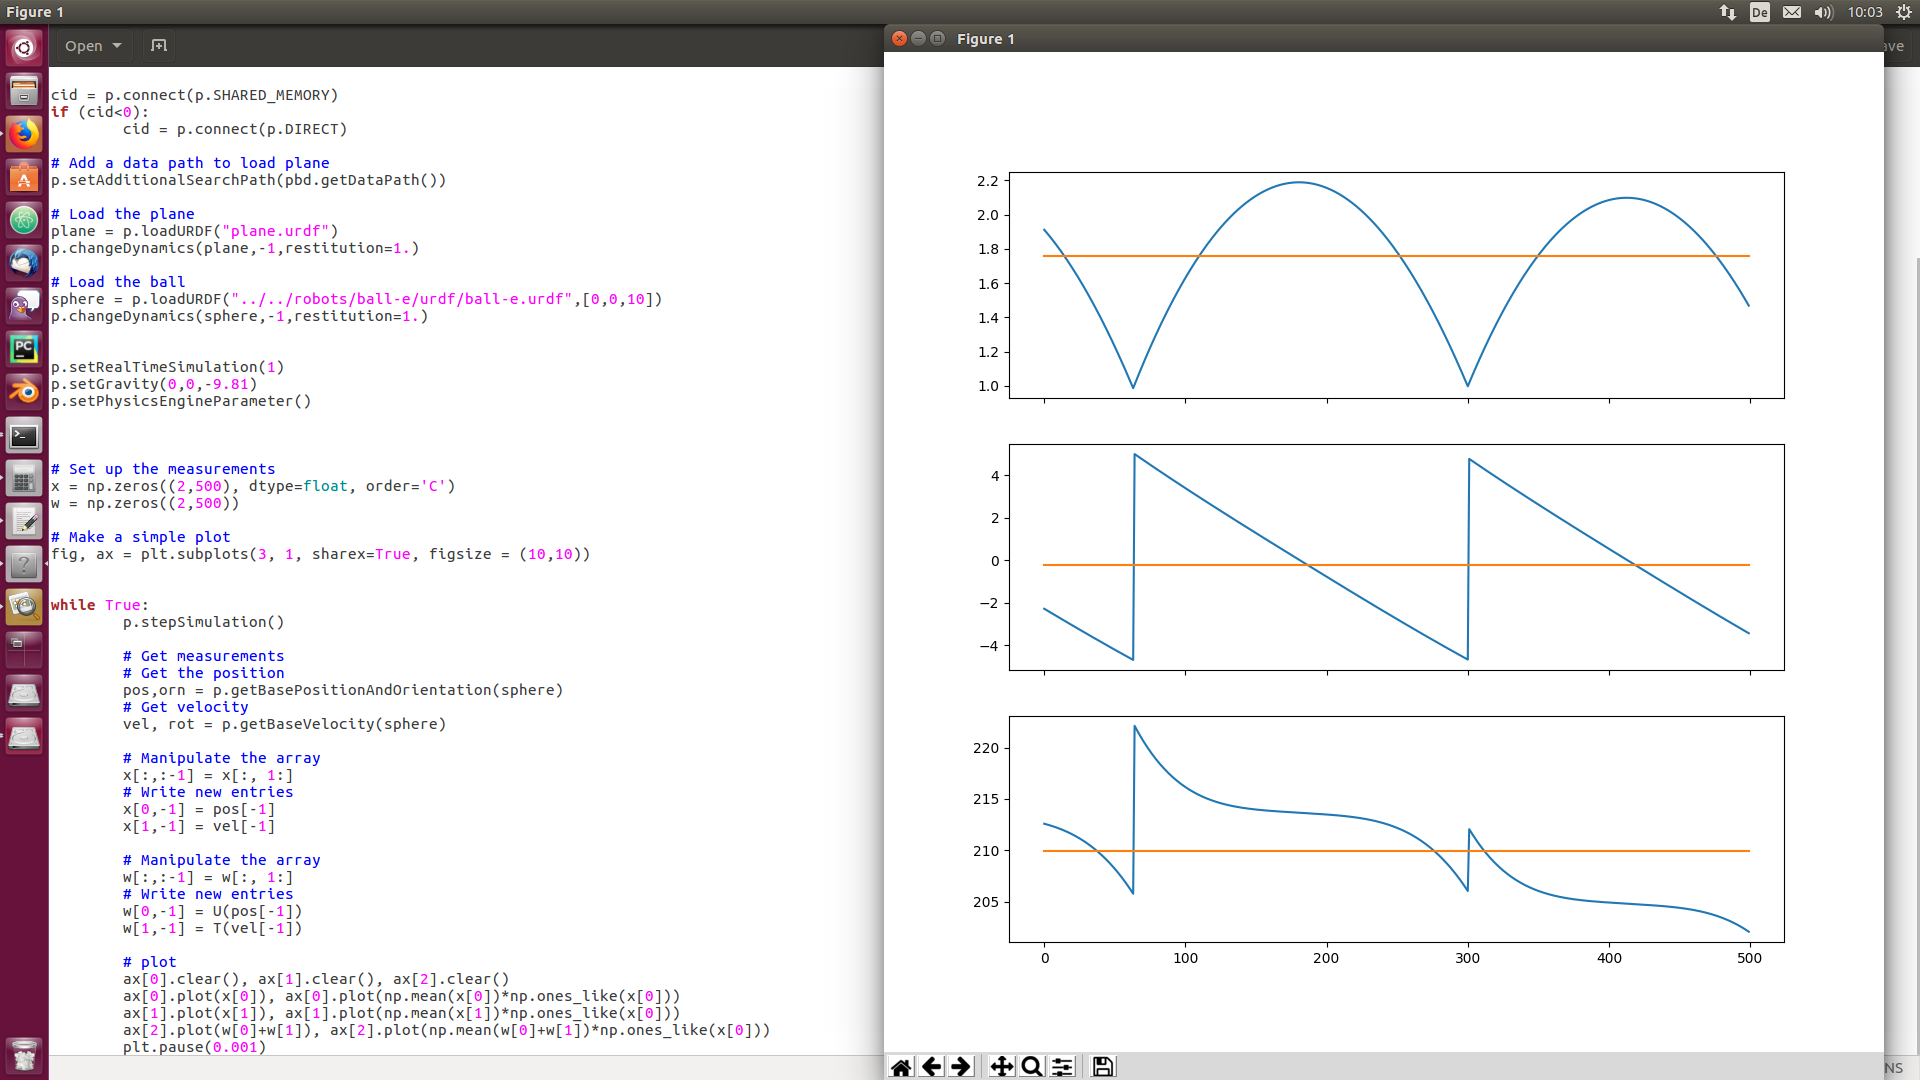Open the sound menu from the top panel
The height and width of the screenshot is (1080, 1920).
coord(1822,12)
